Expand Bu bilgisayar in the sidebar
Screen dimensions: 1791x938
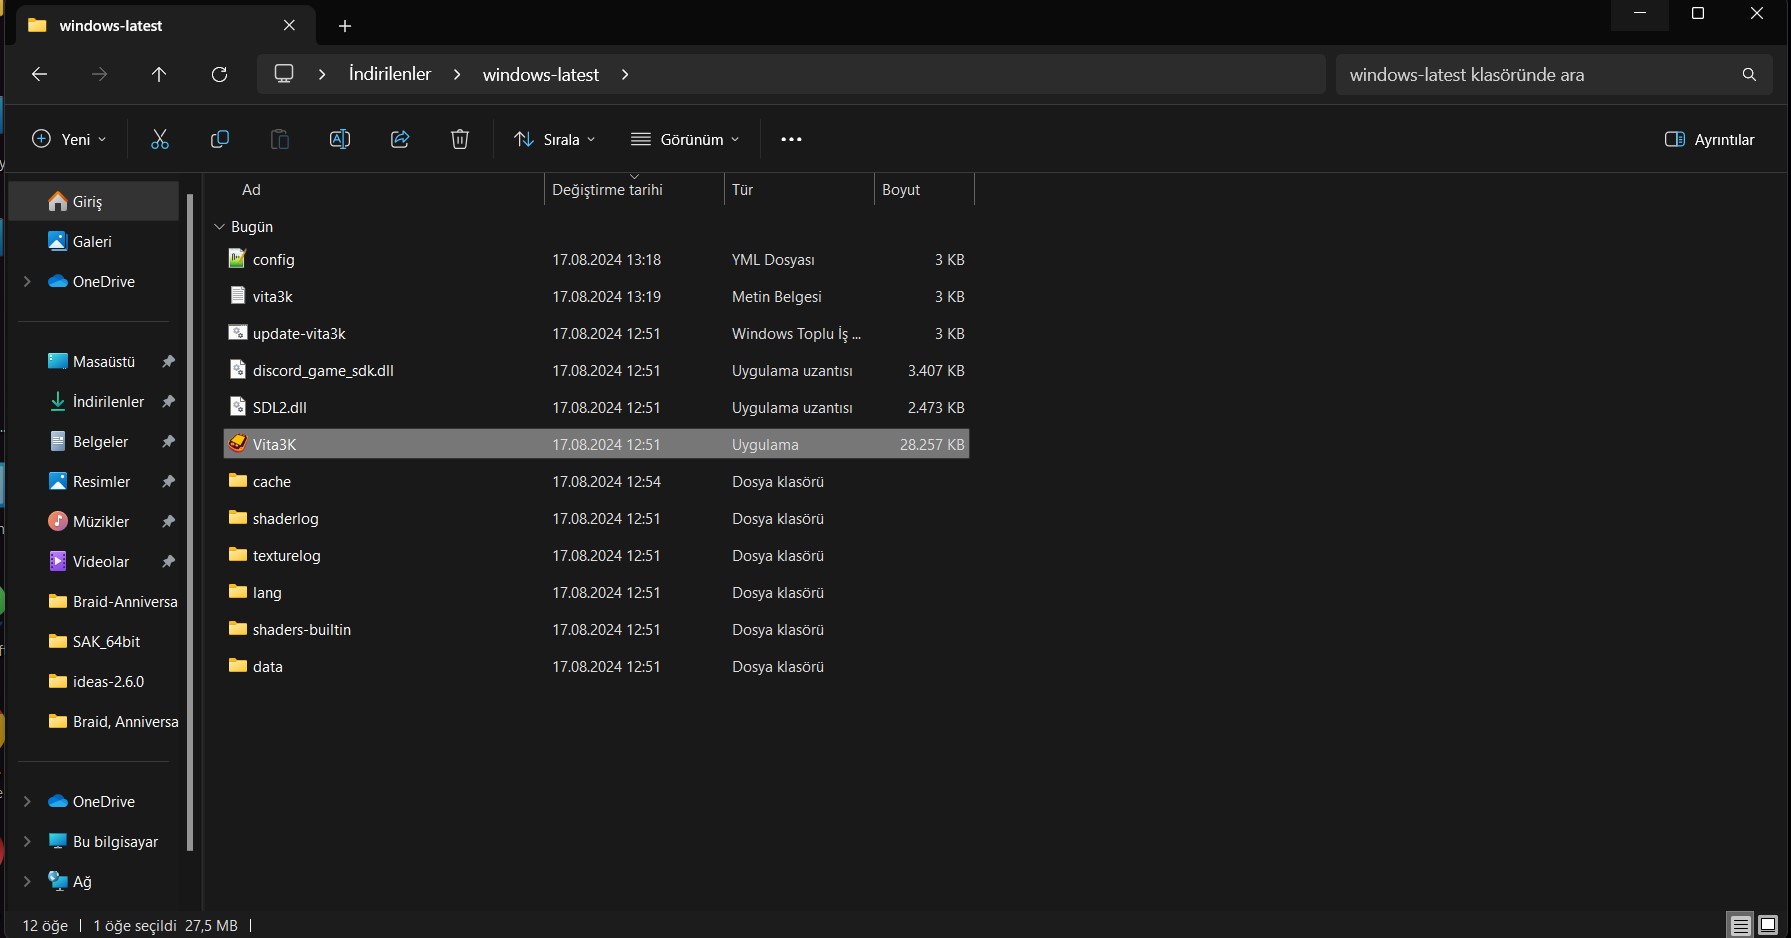[27, 841]
